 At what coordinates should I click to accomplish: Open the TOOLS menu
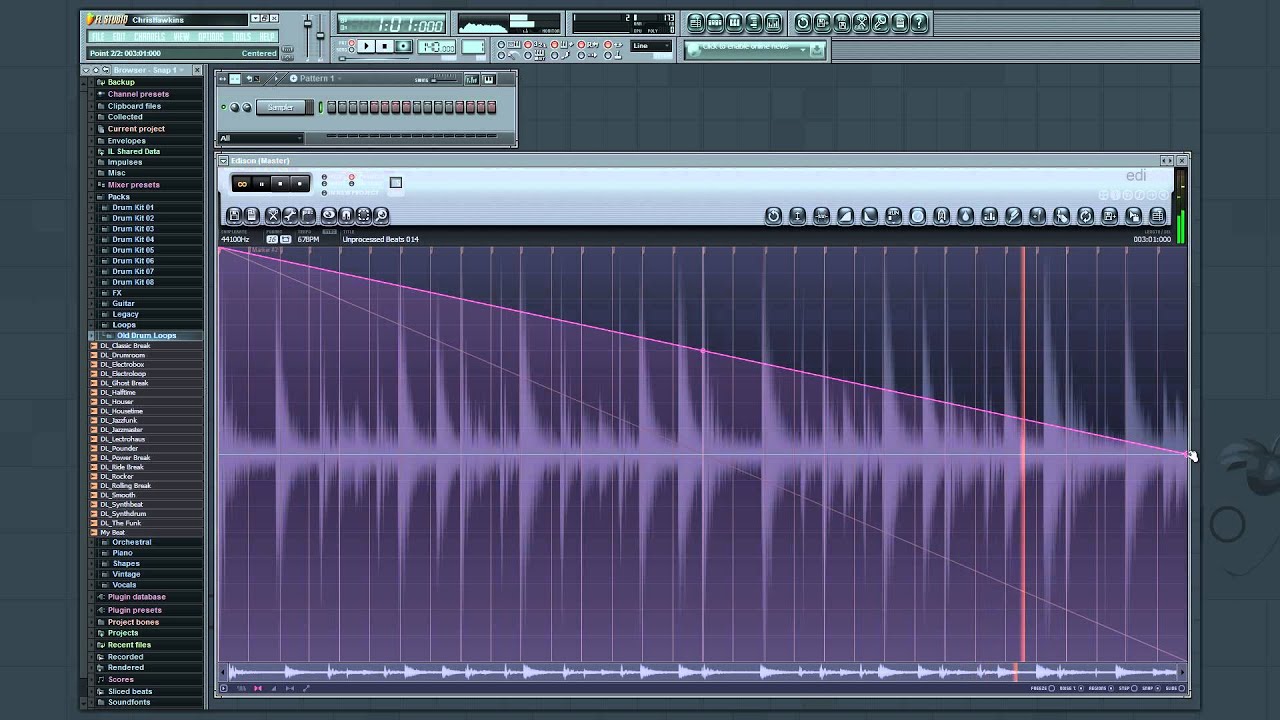coord(241,37)
